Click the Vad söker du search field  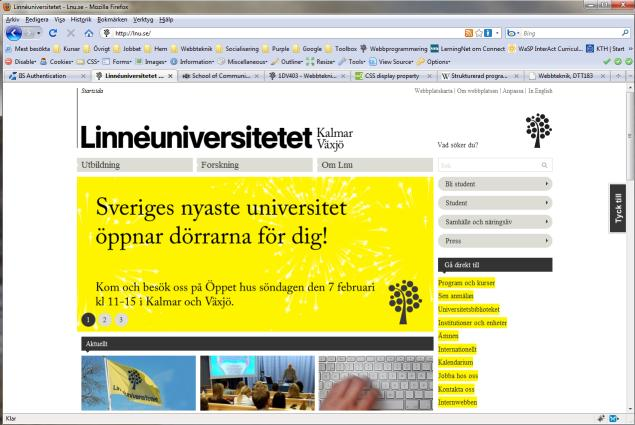(495, 165)
